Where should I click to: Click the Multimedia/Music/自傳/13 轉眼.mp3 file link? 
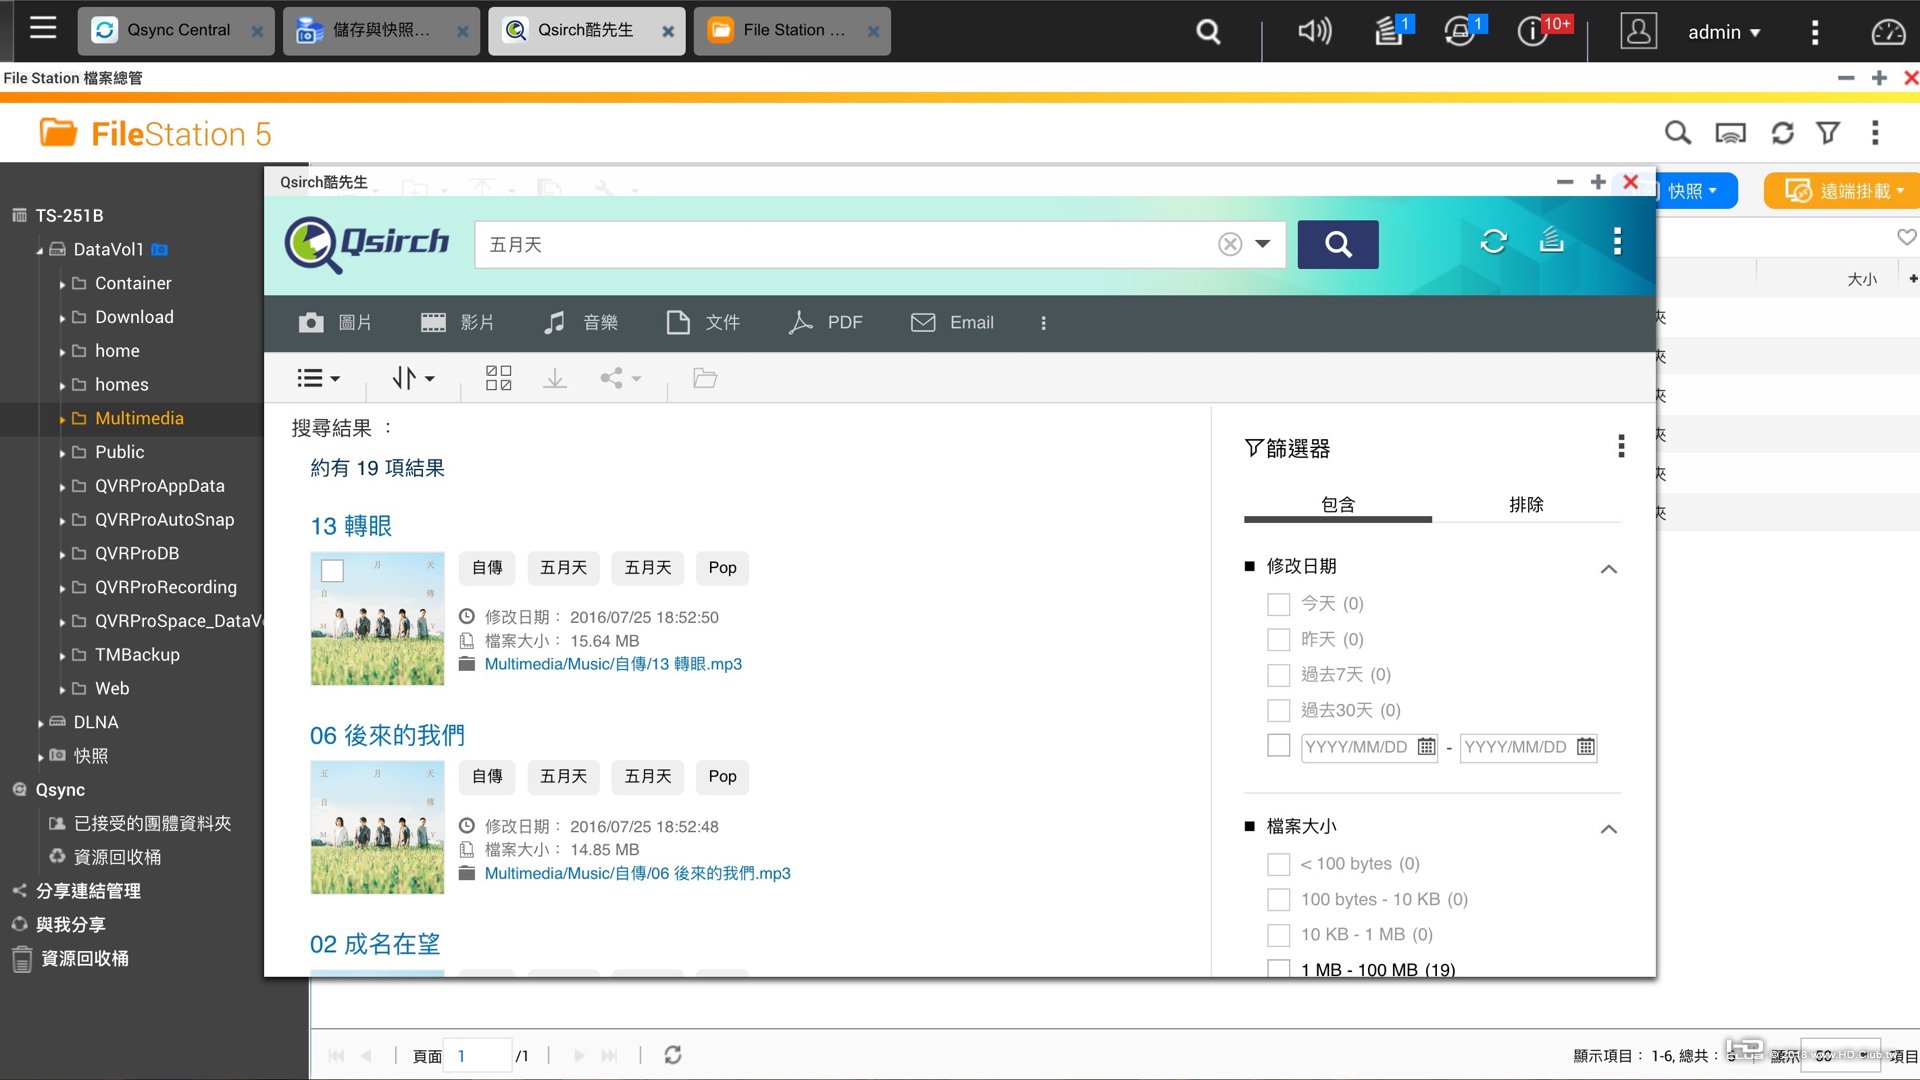click(613, 663)
